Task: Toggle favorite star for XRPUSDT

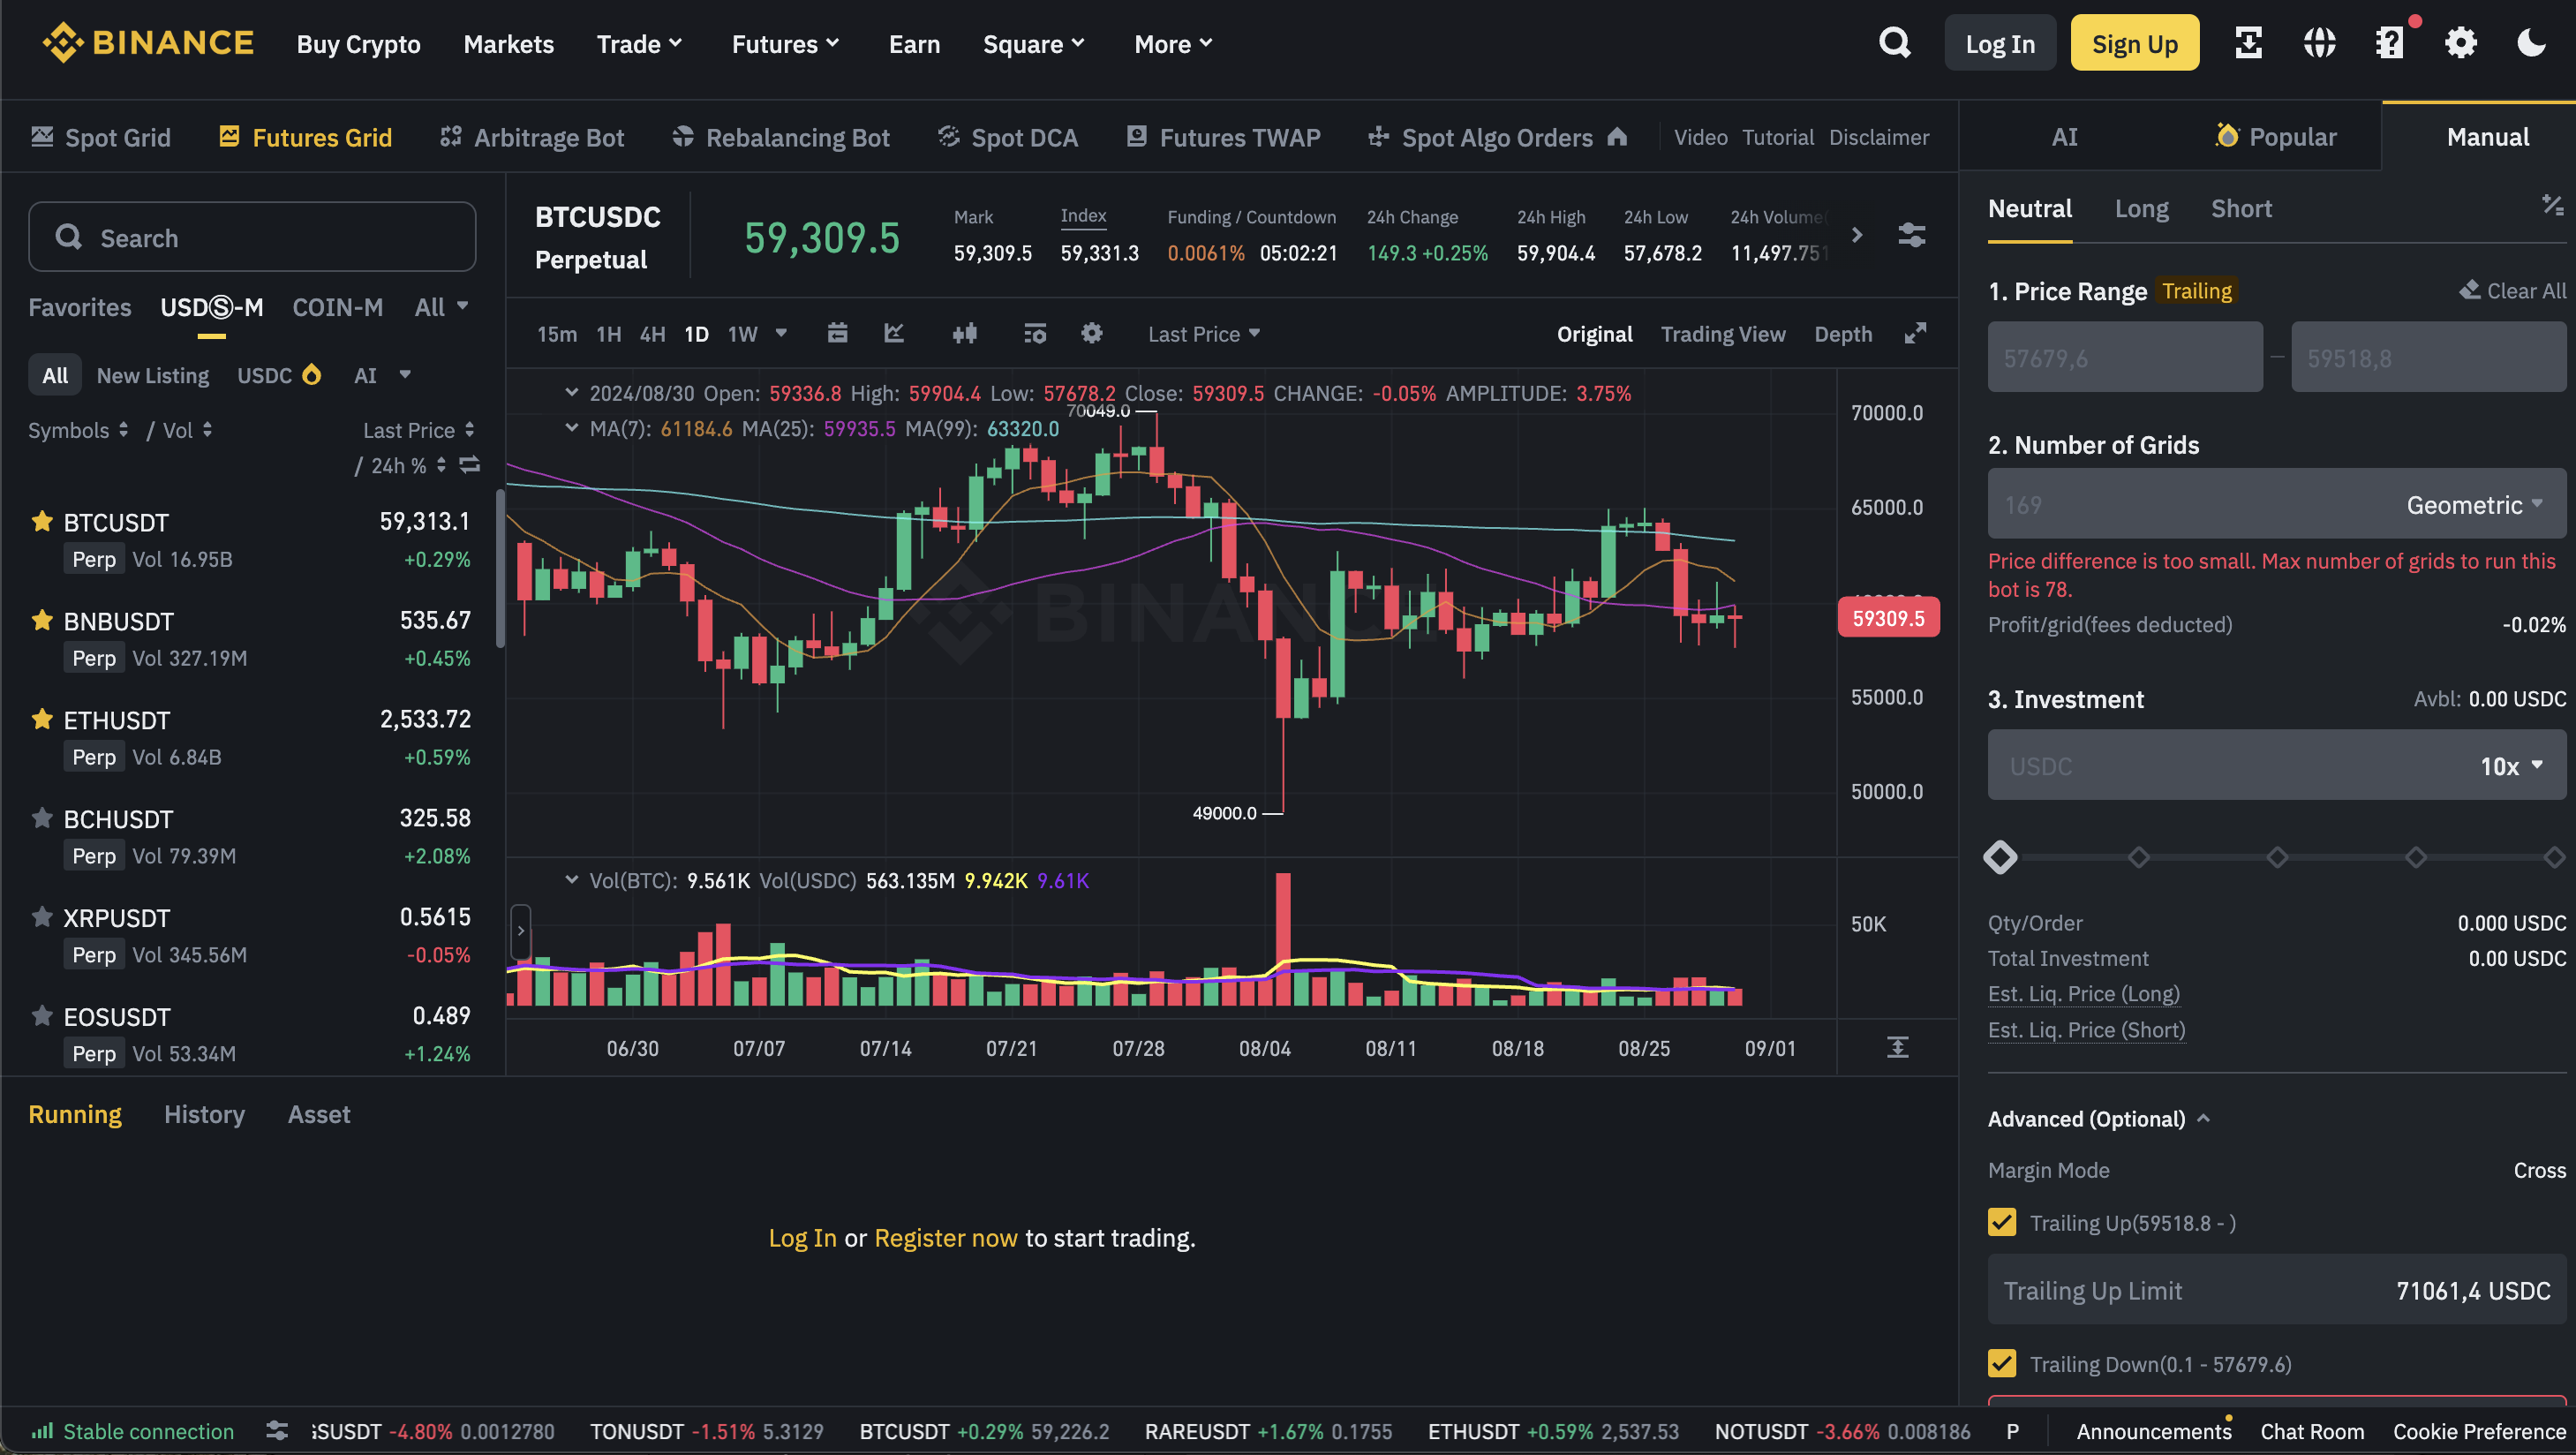Action: pos(42,917)
